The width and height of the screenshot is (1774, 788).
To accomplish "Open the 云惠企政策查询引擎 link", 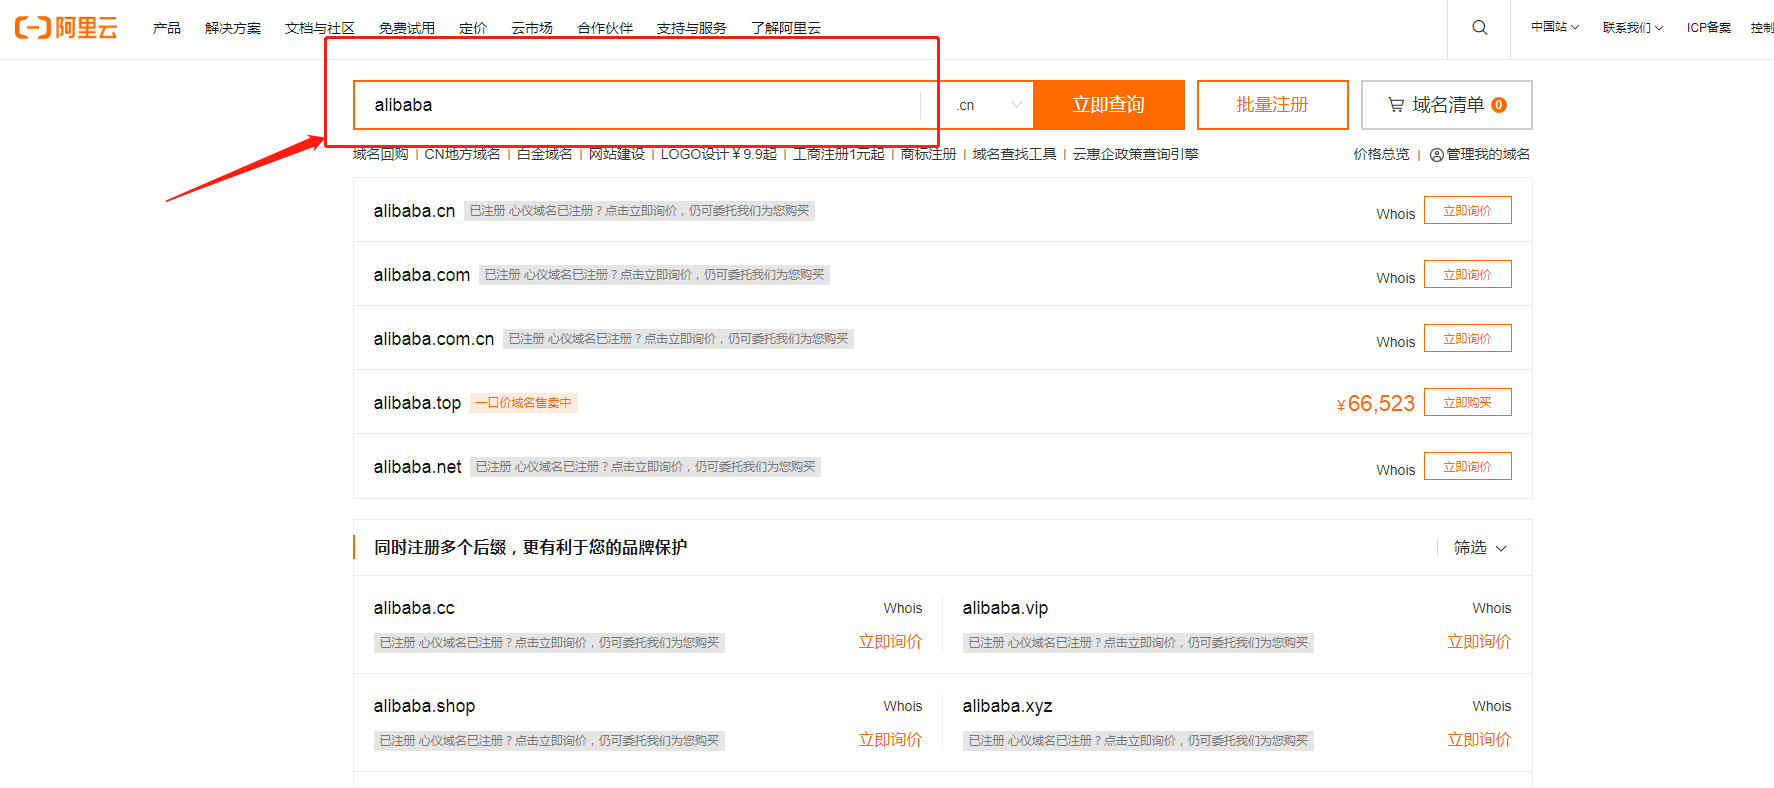I will (x=1136, y=154).
